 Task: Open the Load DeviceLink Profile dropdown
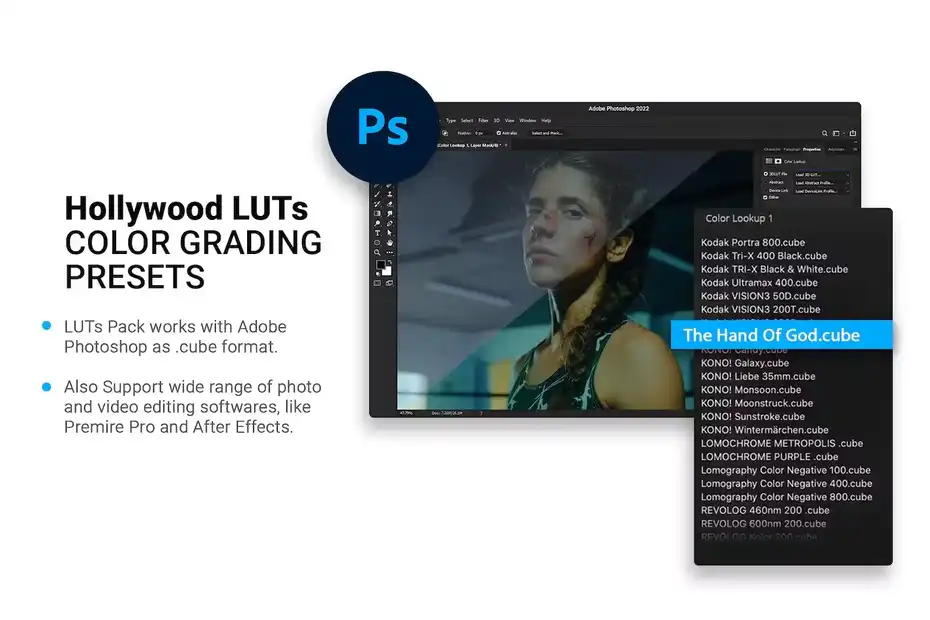822,191
